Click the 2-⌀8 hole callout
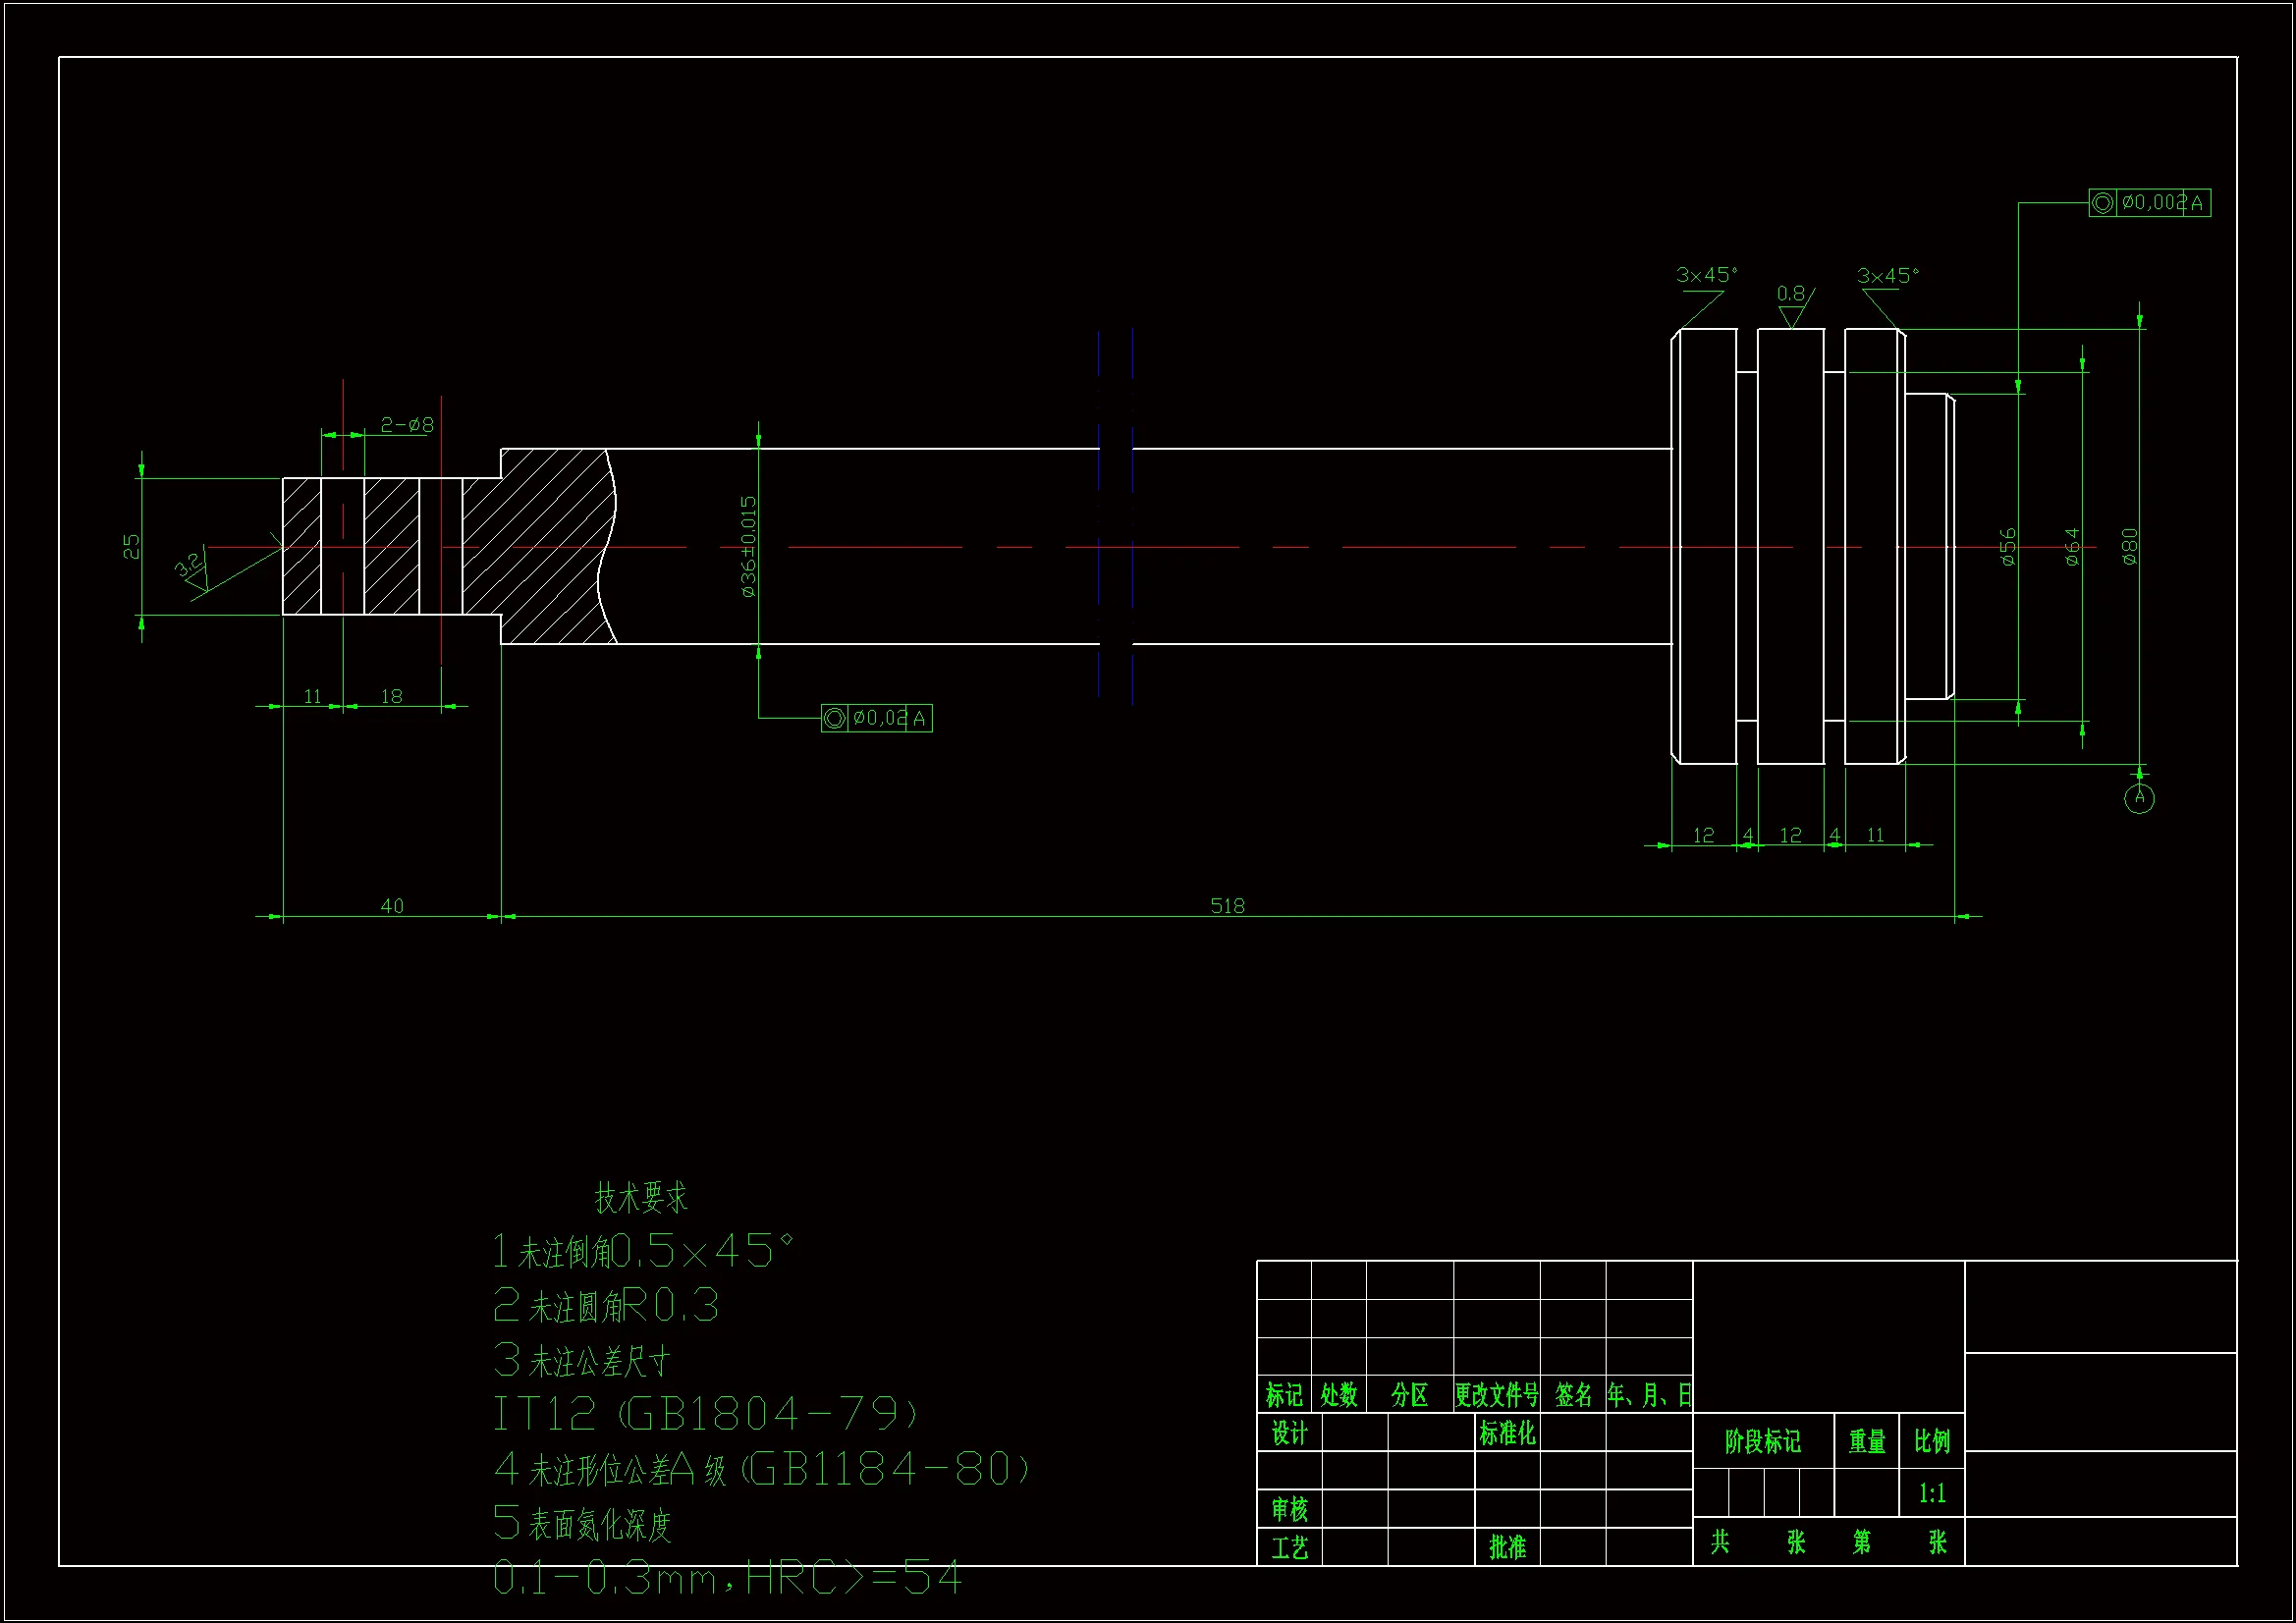 coord(407,425)
